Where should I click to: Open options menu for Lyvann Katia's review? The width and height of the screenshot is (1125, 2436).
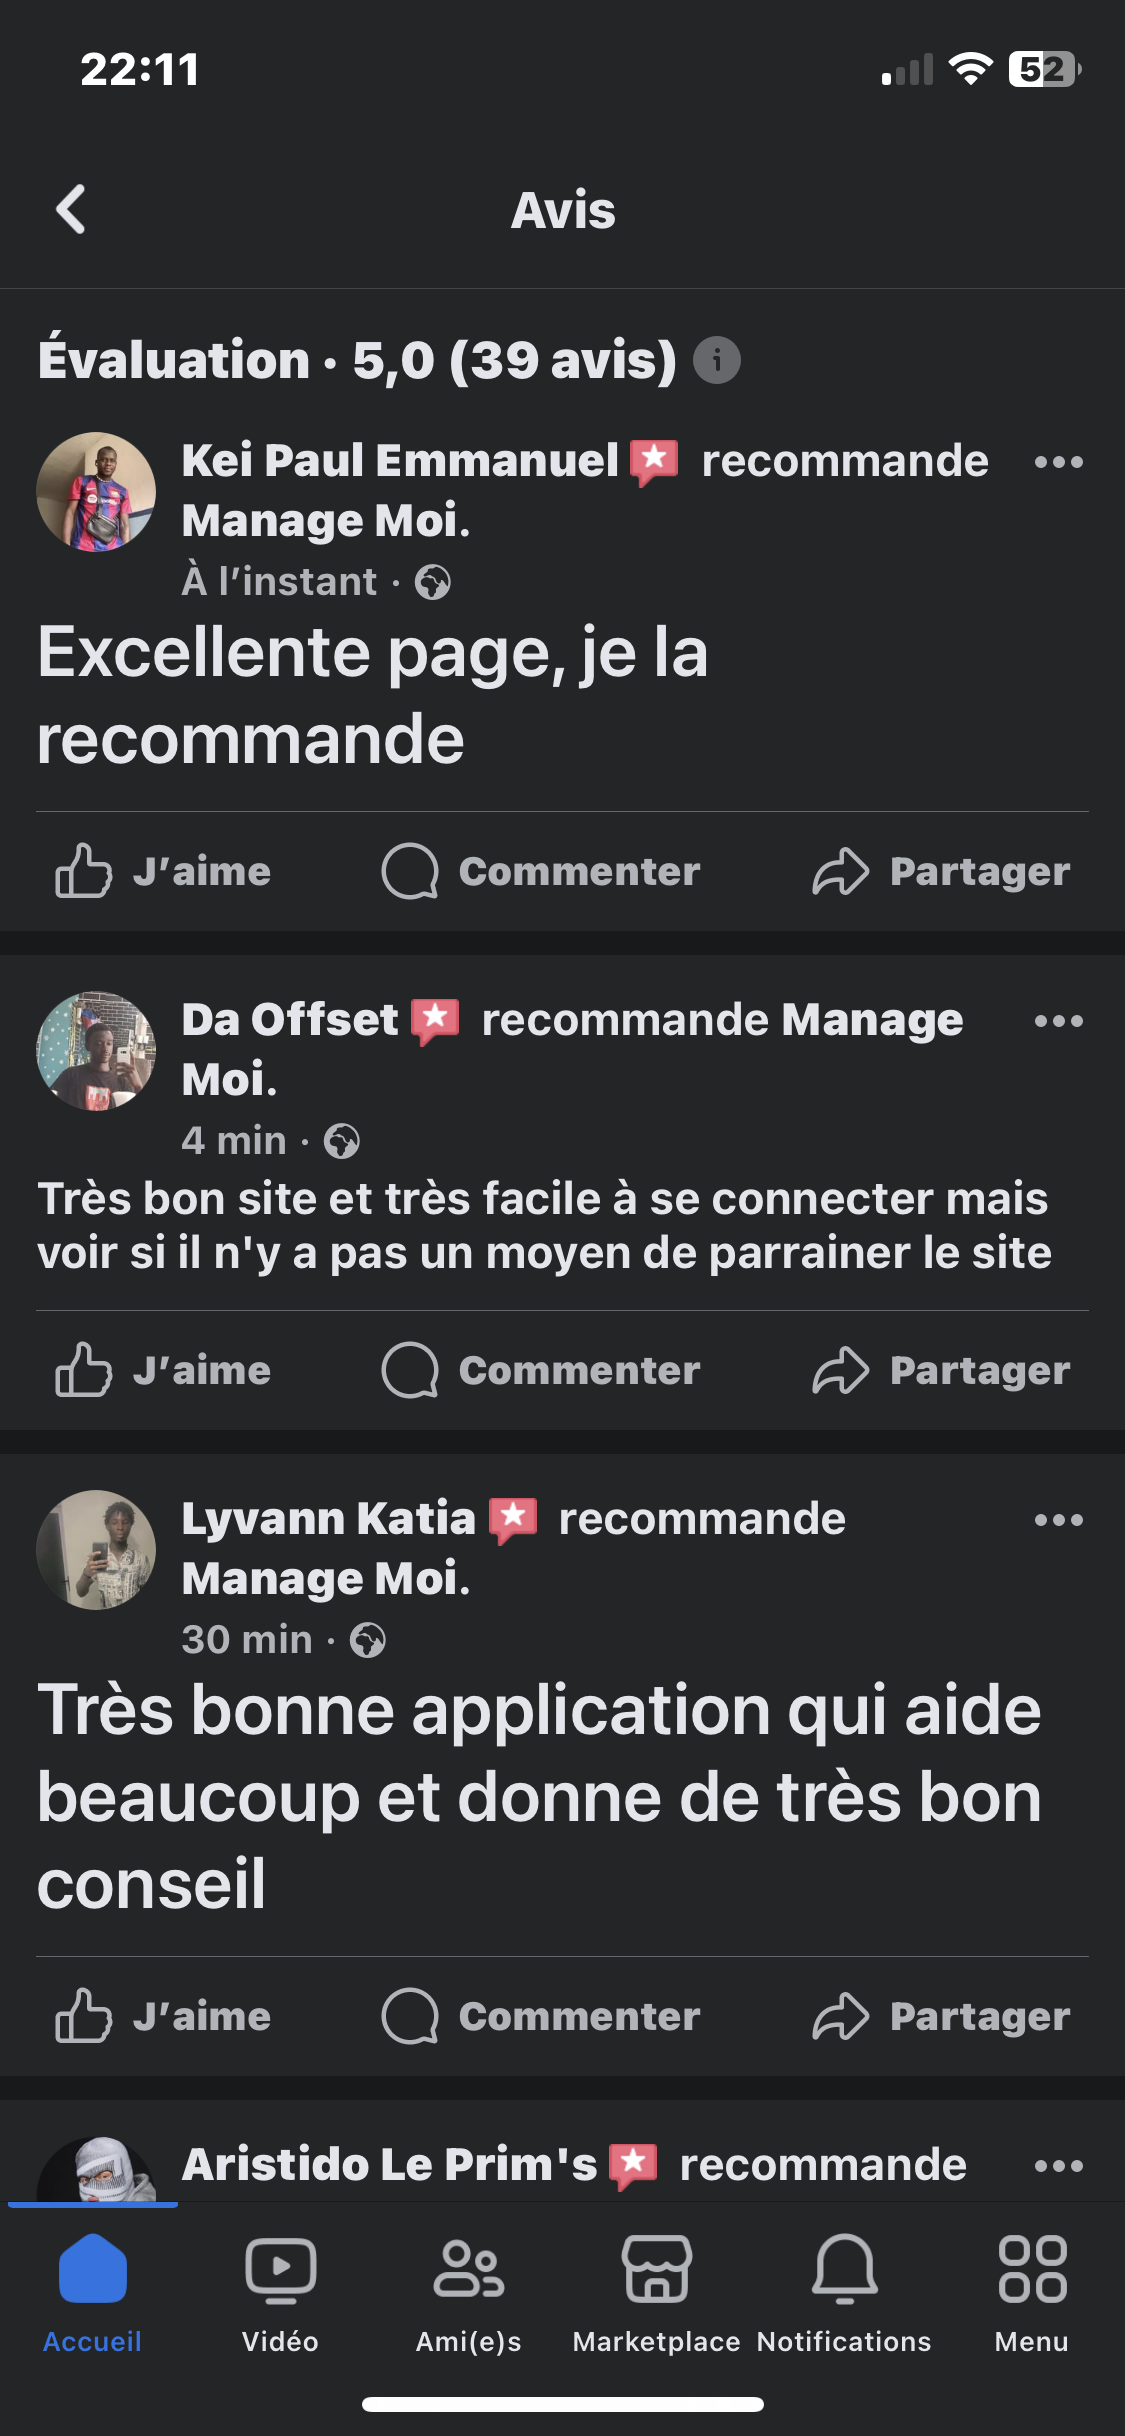[x=1058, y=1520]
